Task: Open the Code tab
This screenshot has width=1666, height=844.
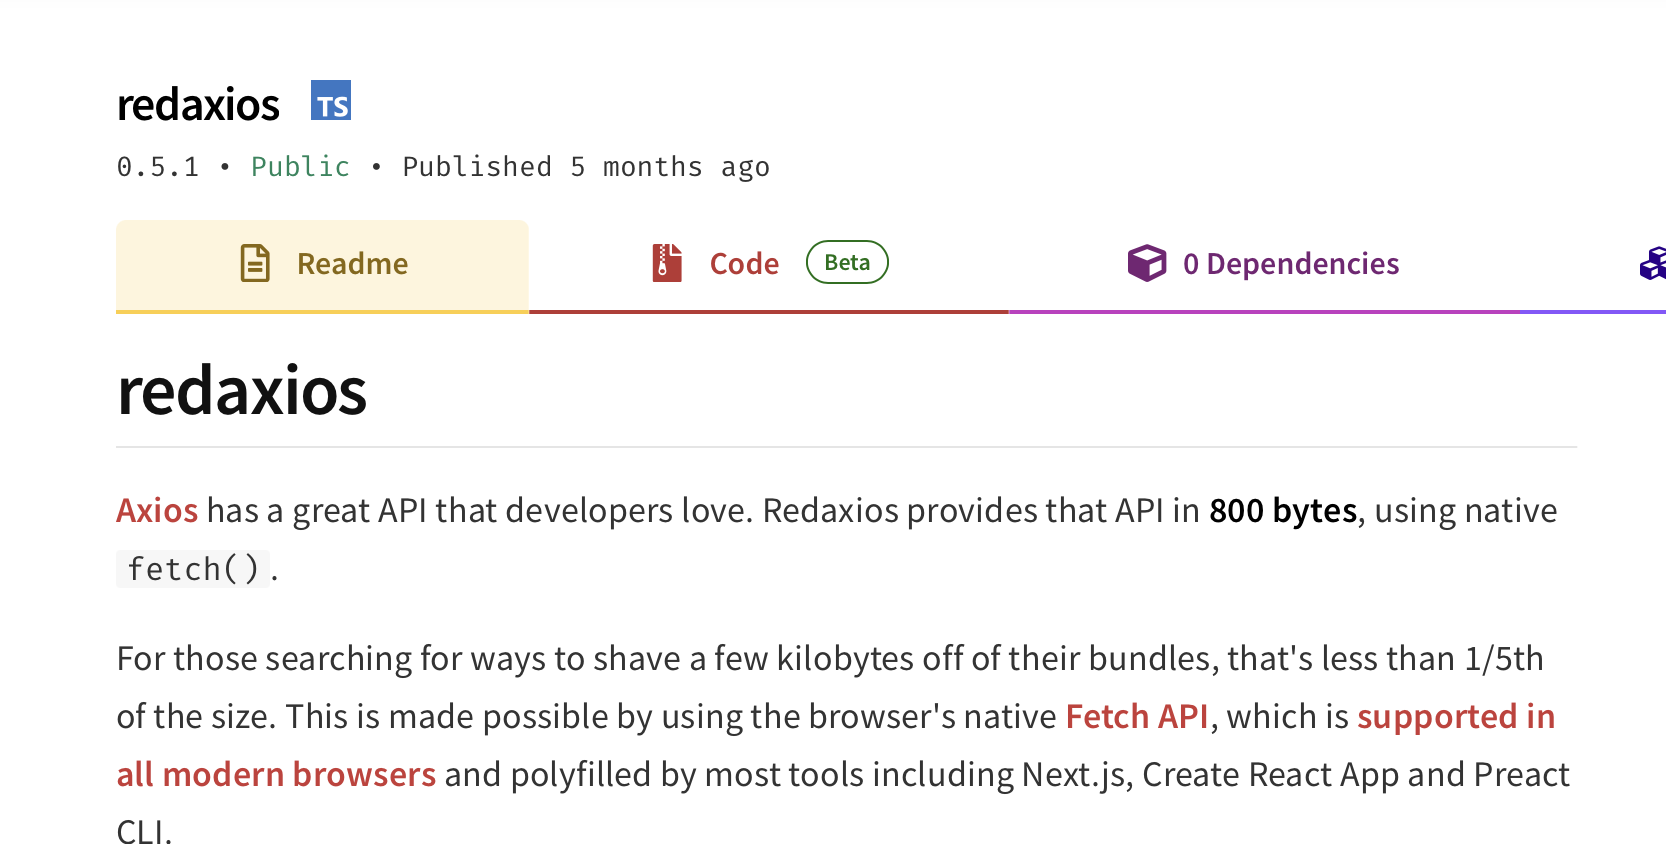Action: click(744, 264)
